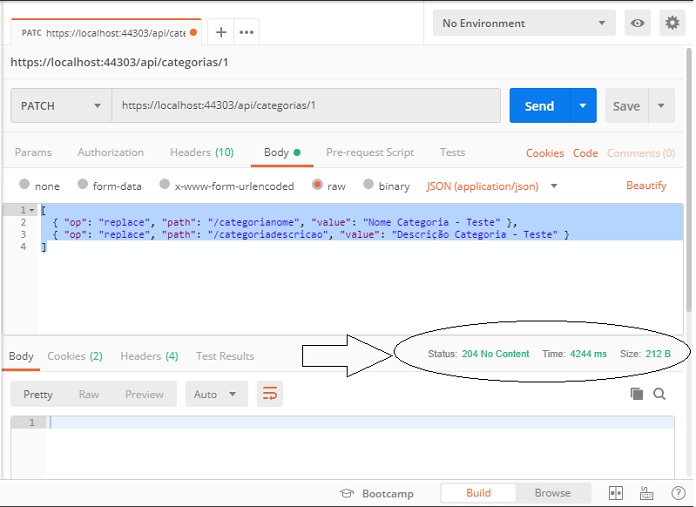Screen dimensions: 696x507
Task: Open the Cookies link
Action: [x=545, y=153]
